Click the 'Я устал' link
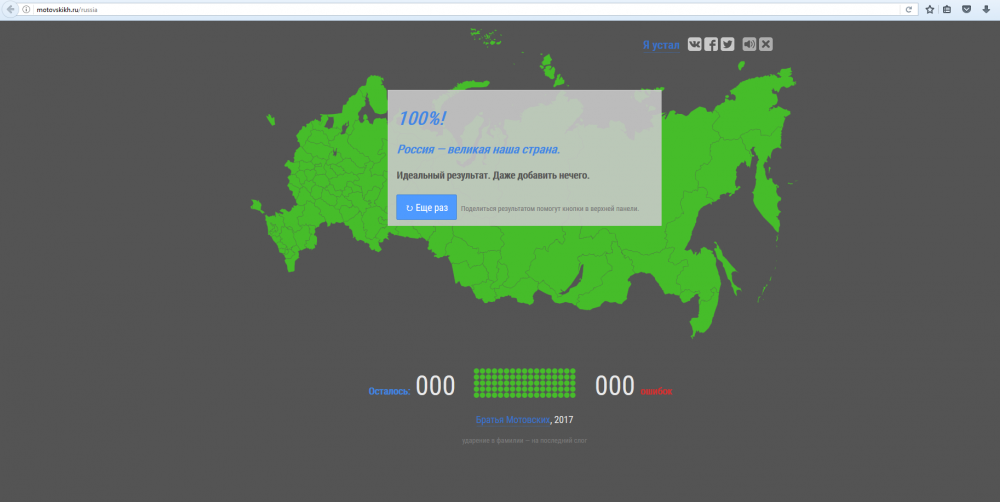1000x502 pixels. coord(661,45)
